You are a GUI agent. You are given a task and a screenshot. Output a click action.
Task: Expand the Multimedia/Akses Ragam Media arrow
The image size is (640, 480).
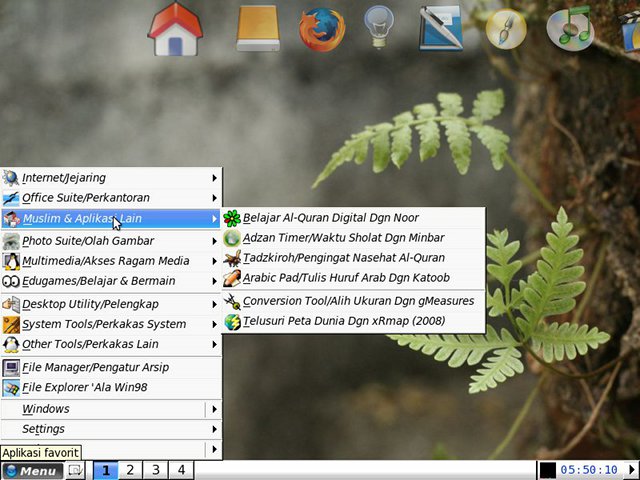pos(214,261)
